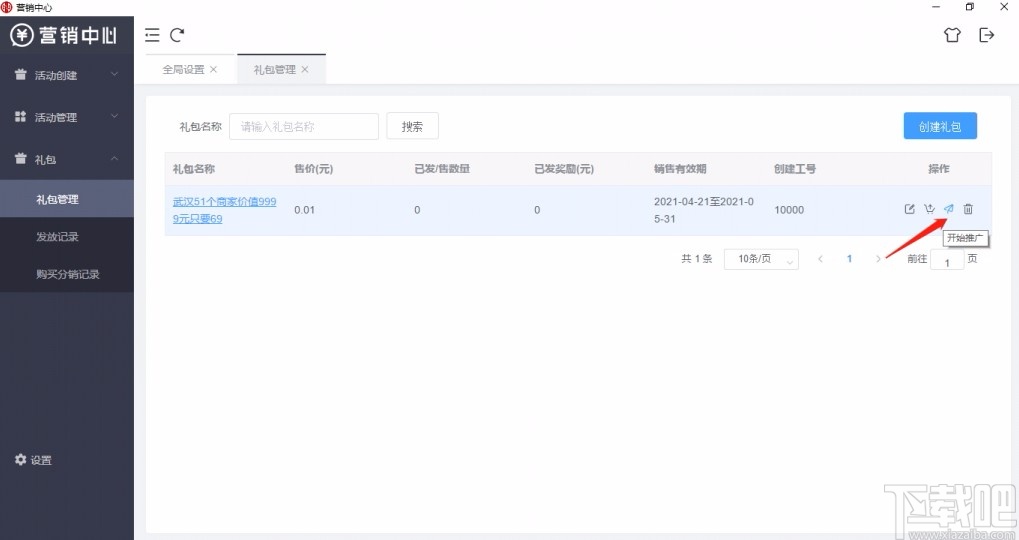
Task: Click the 活动管理 grid icon in the sidebar
Action: (x=21, y=116)
